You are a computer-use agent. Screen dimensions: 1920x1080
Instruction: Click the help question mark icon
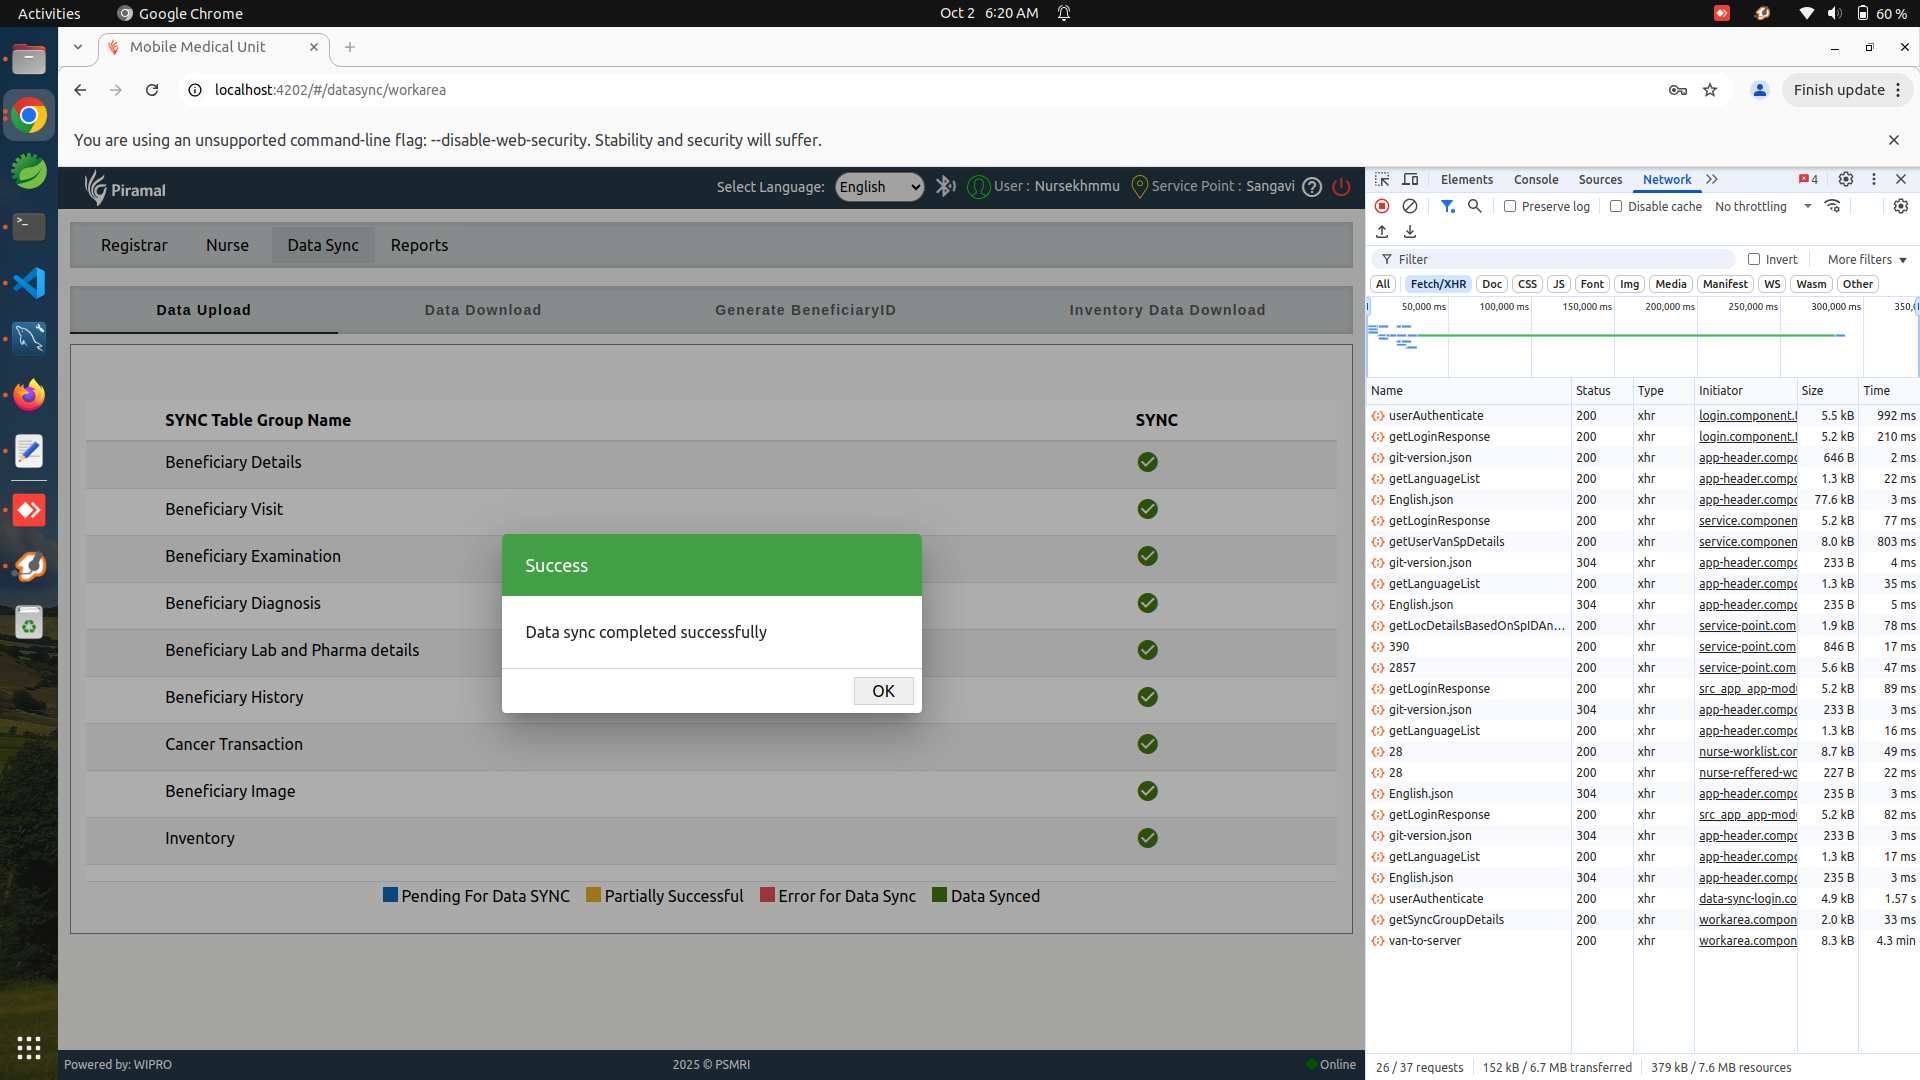(x=1312, y=187)
